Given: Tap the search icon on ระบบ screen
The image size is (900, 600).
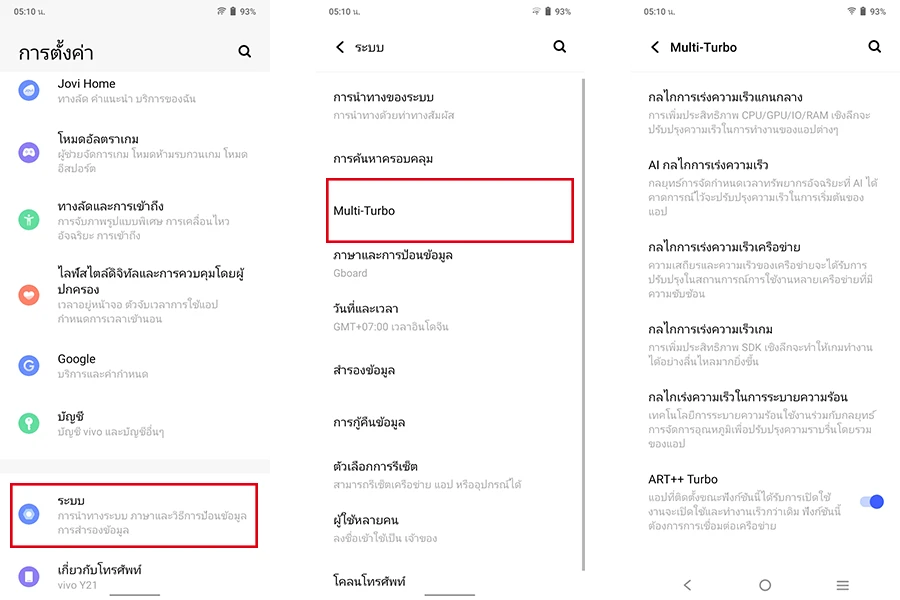Looking at the screenshot, I should pos(560,47).
